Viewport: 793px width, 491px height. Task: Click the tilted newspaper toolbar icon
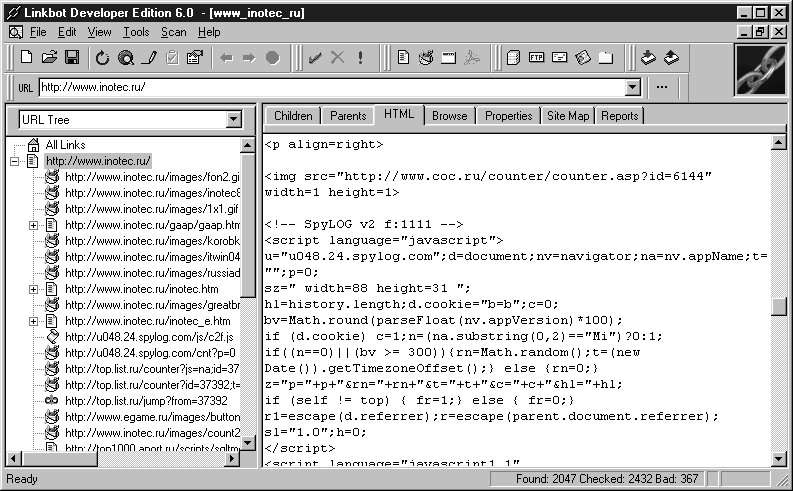(583, 58)
